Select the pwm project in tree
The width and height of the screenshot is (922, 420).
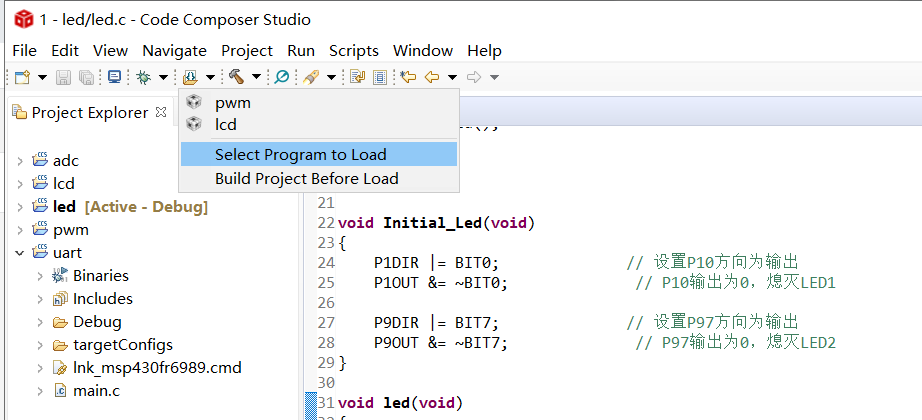coord(71,229)
